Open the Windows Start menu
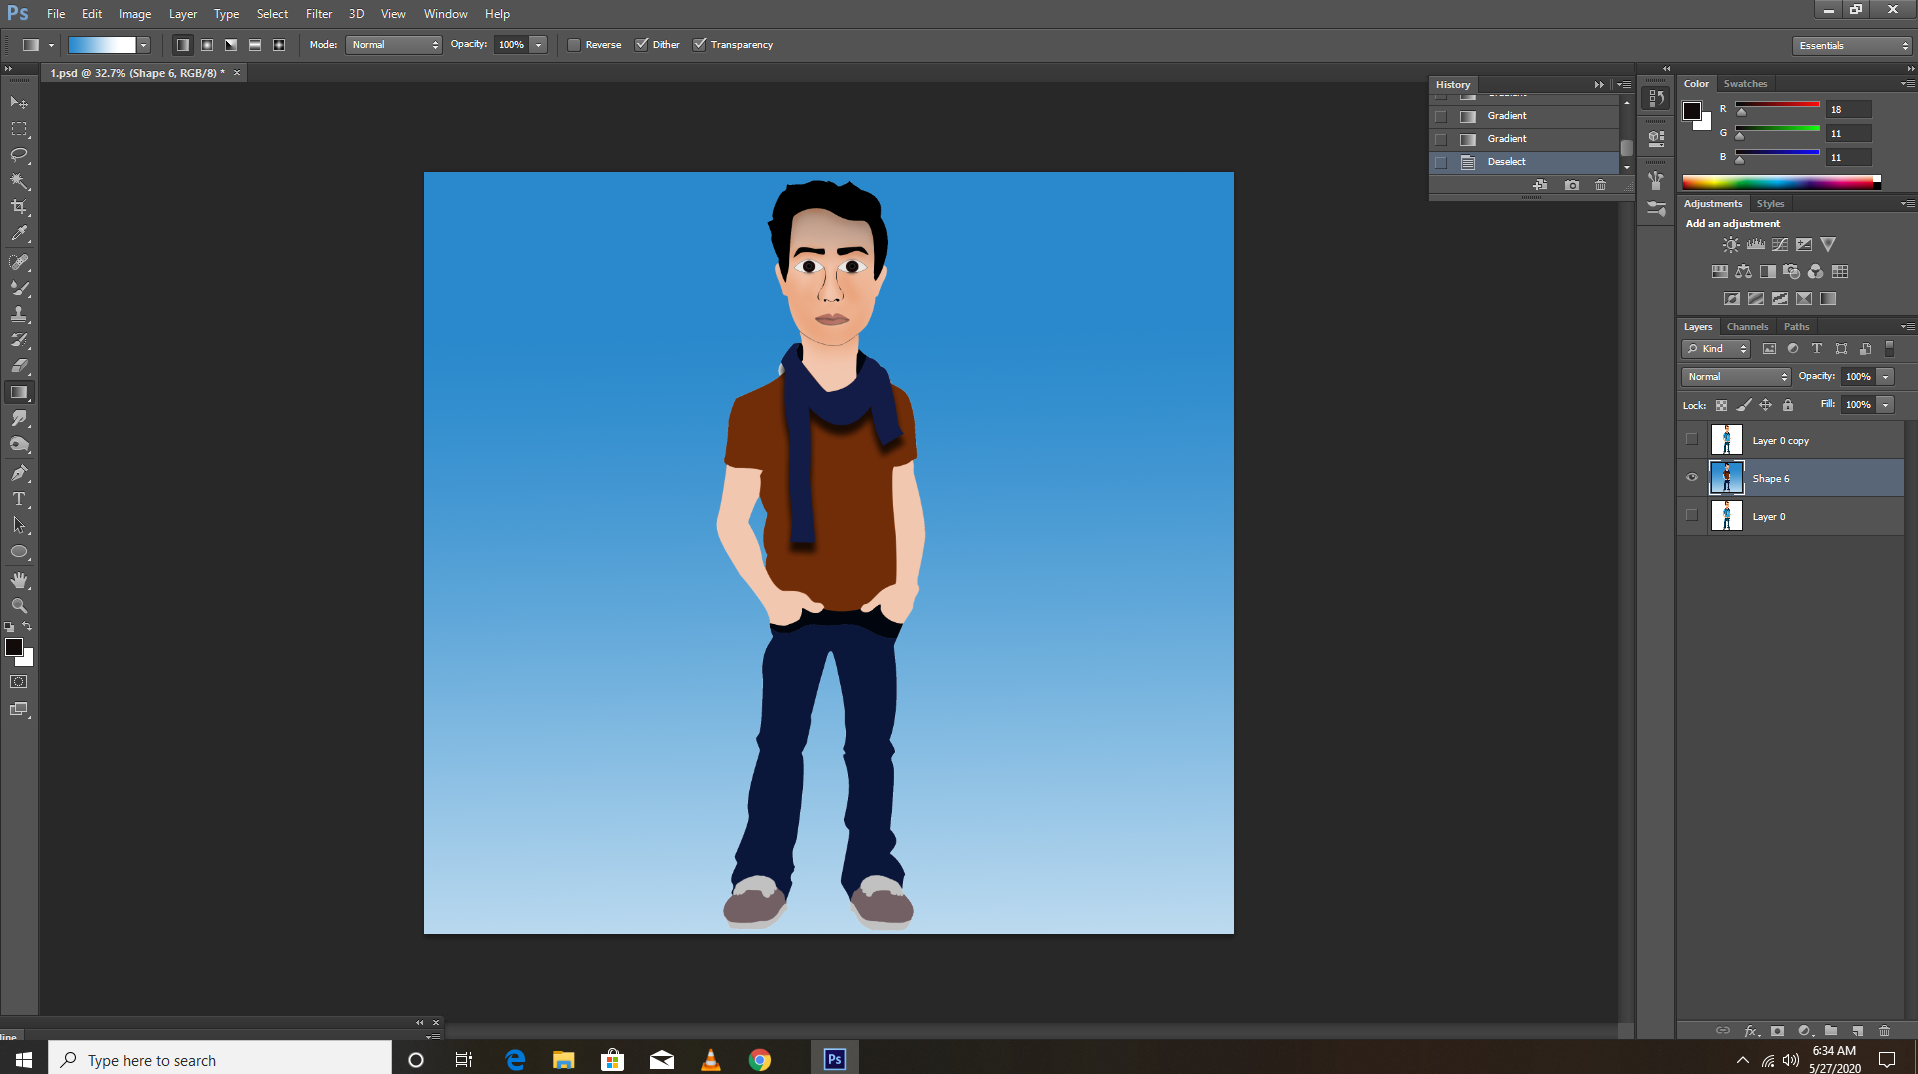Viewport: 1918px width, 1074px height. (24, 1059)
